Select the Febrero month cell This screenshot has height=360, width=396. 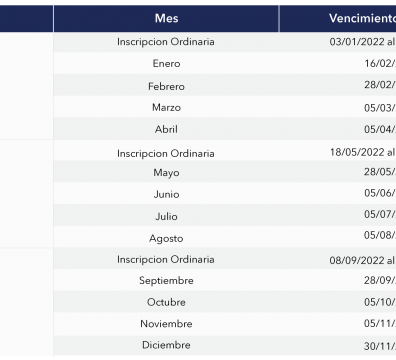[166, 86]
